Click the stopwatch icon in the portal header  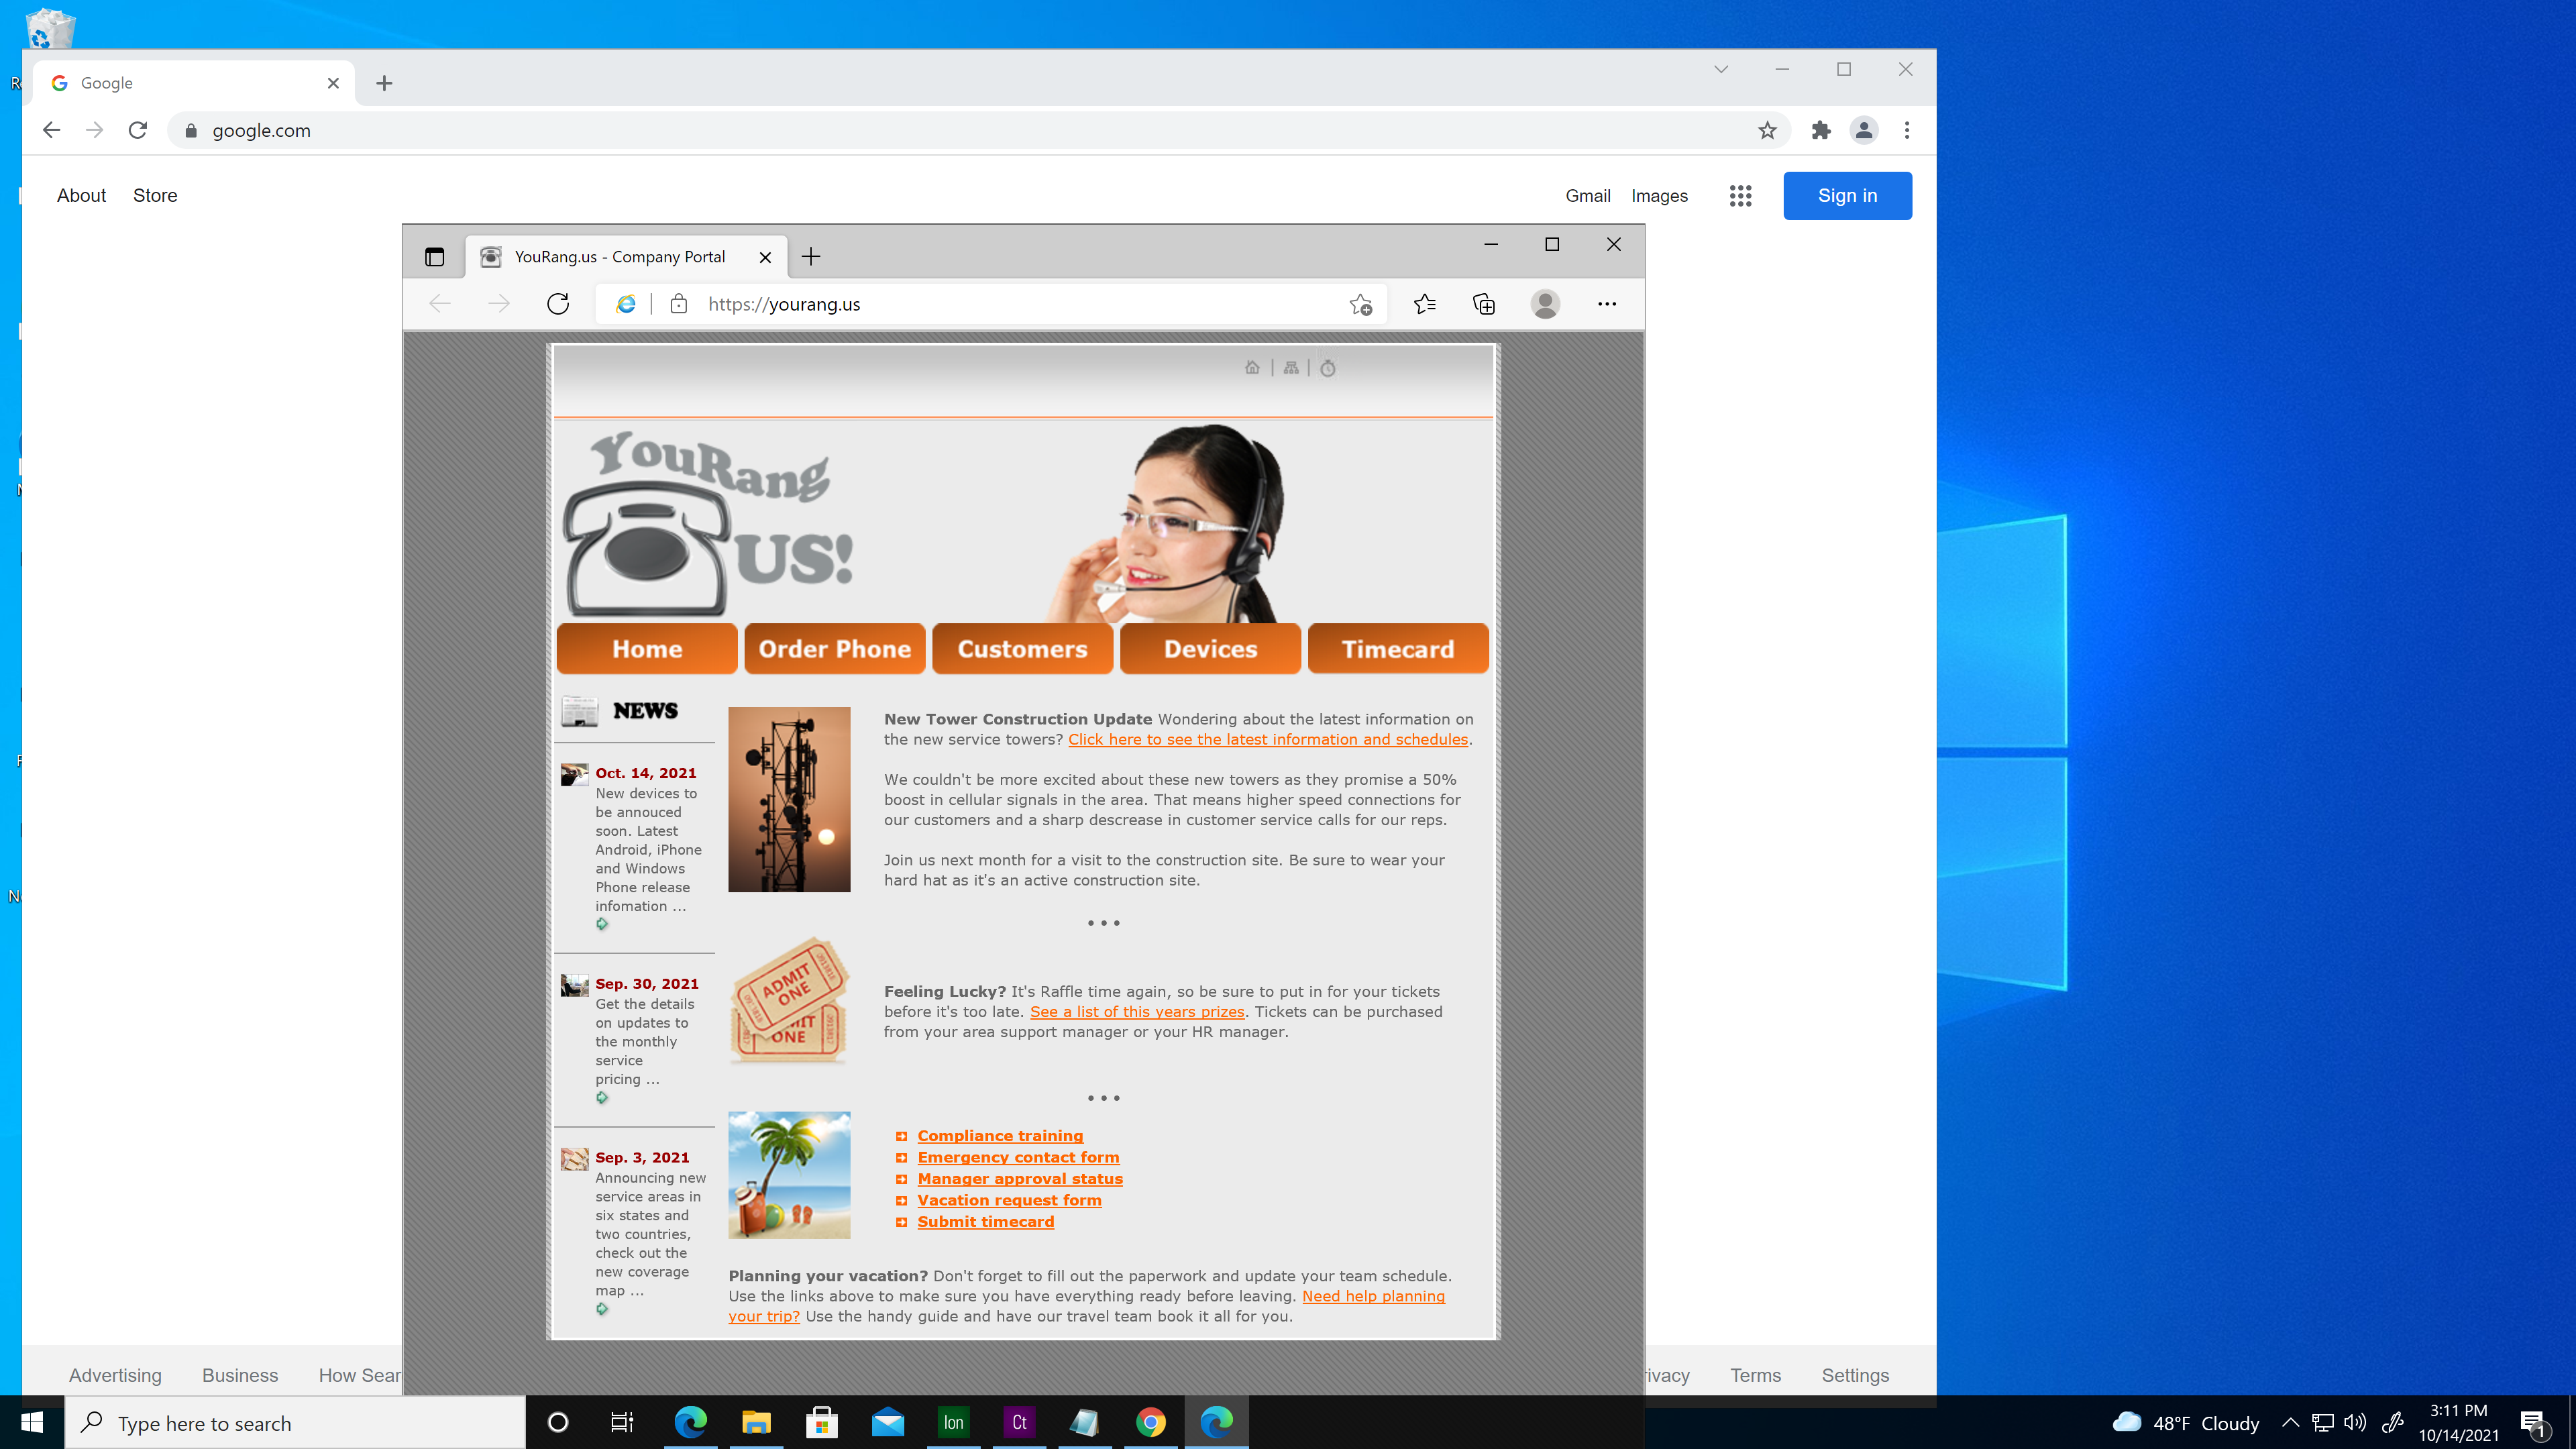(x=1327, y=368)
